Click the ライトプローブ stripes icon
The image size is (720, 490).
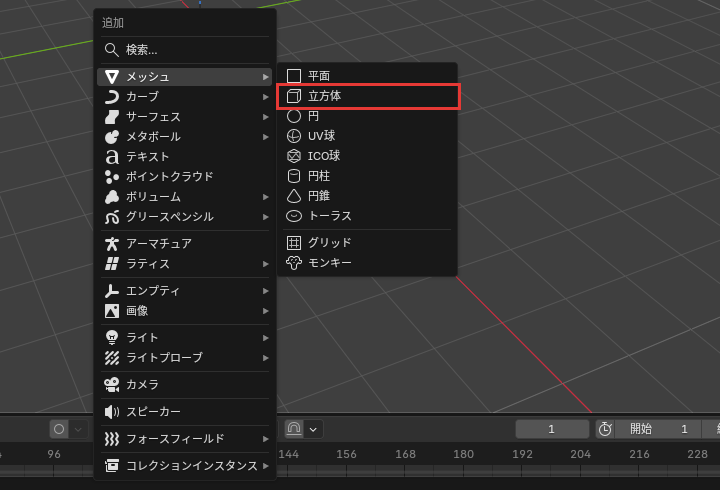click(x=112, y=358)
